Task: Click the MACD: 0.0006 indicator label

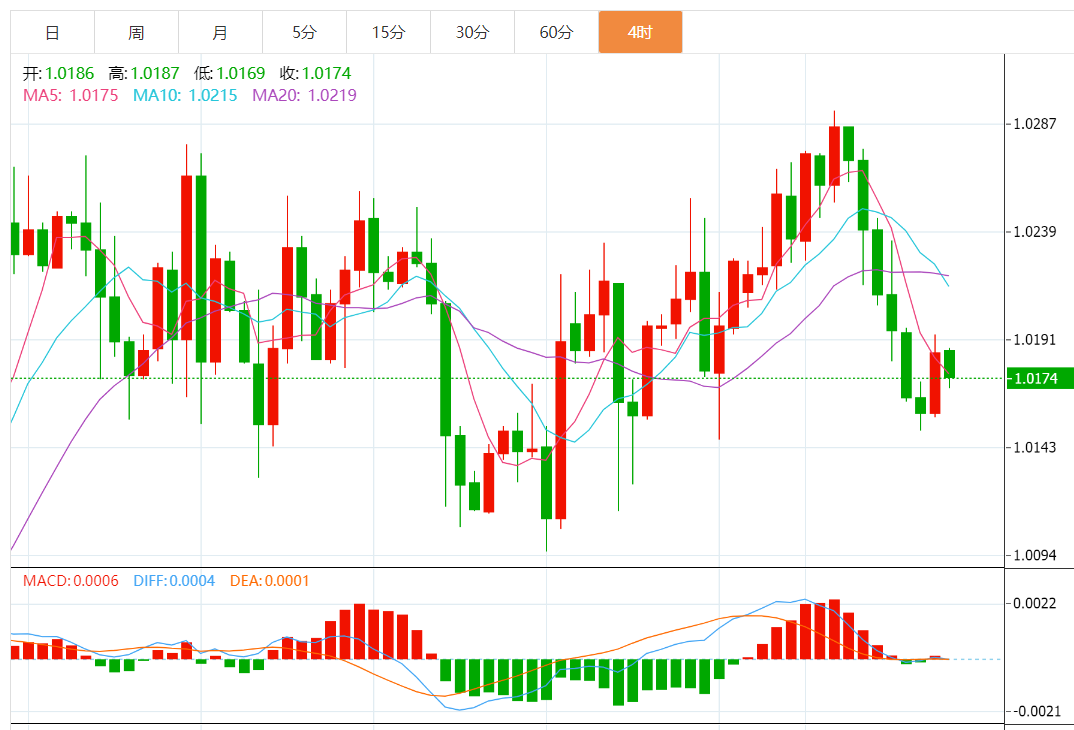Action: [71, 581]
